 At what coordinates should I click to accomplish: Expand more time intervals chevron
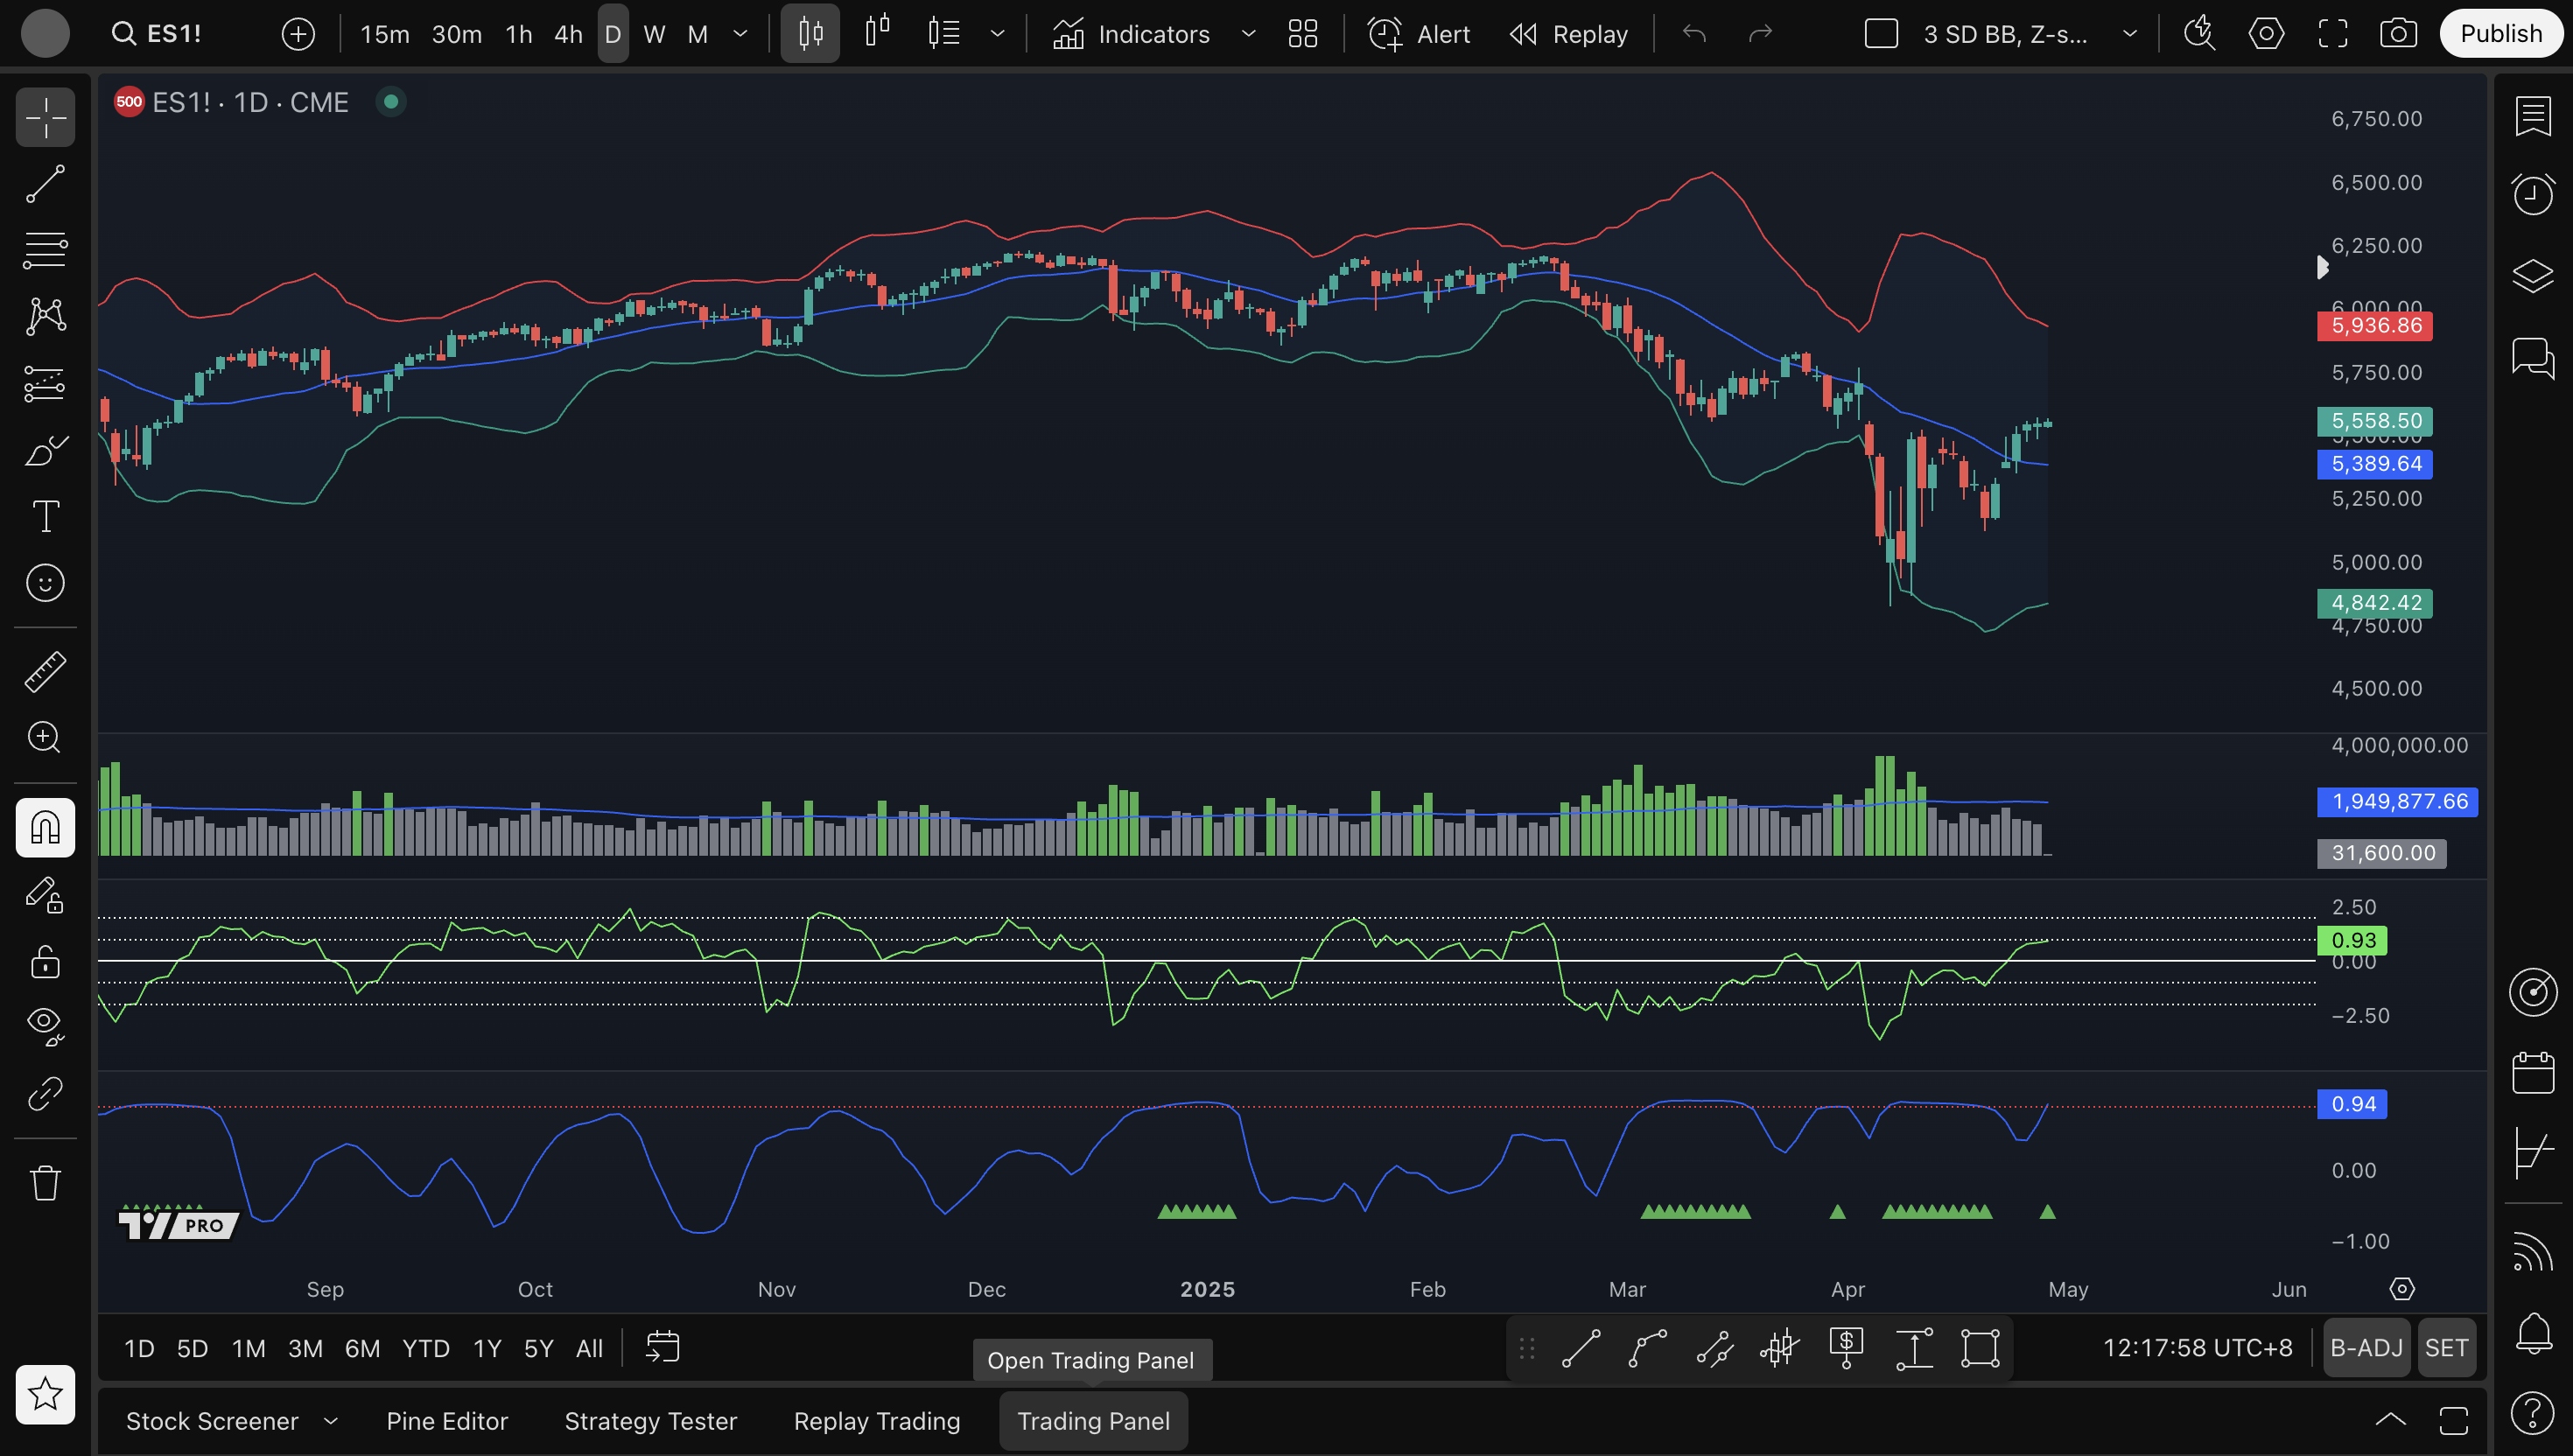(740, 34)
